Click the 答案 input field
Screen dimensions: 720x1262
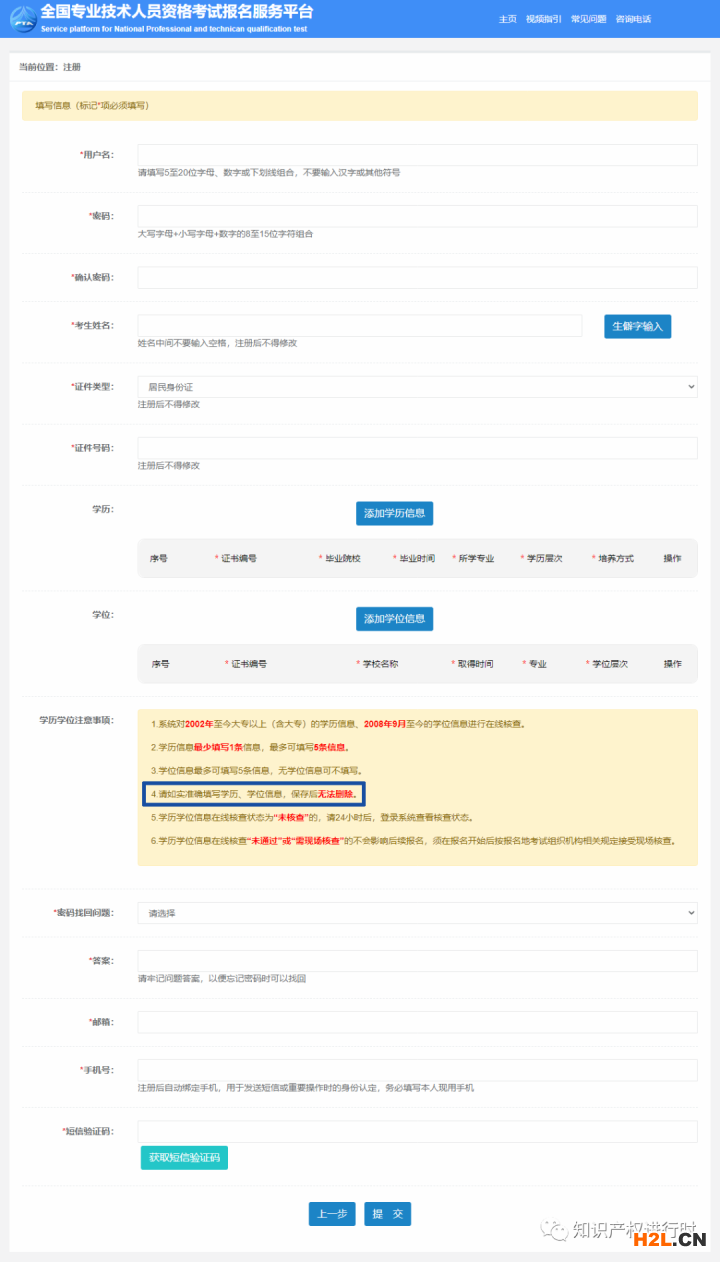417,961
